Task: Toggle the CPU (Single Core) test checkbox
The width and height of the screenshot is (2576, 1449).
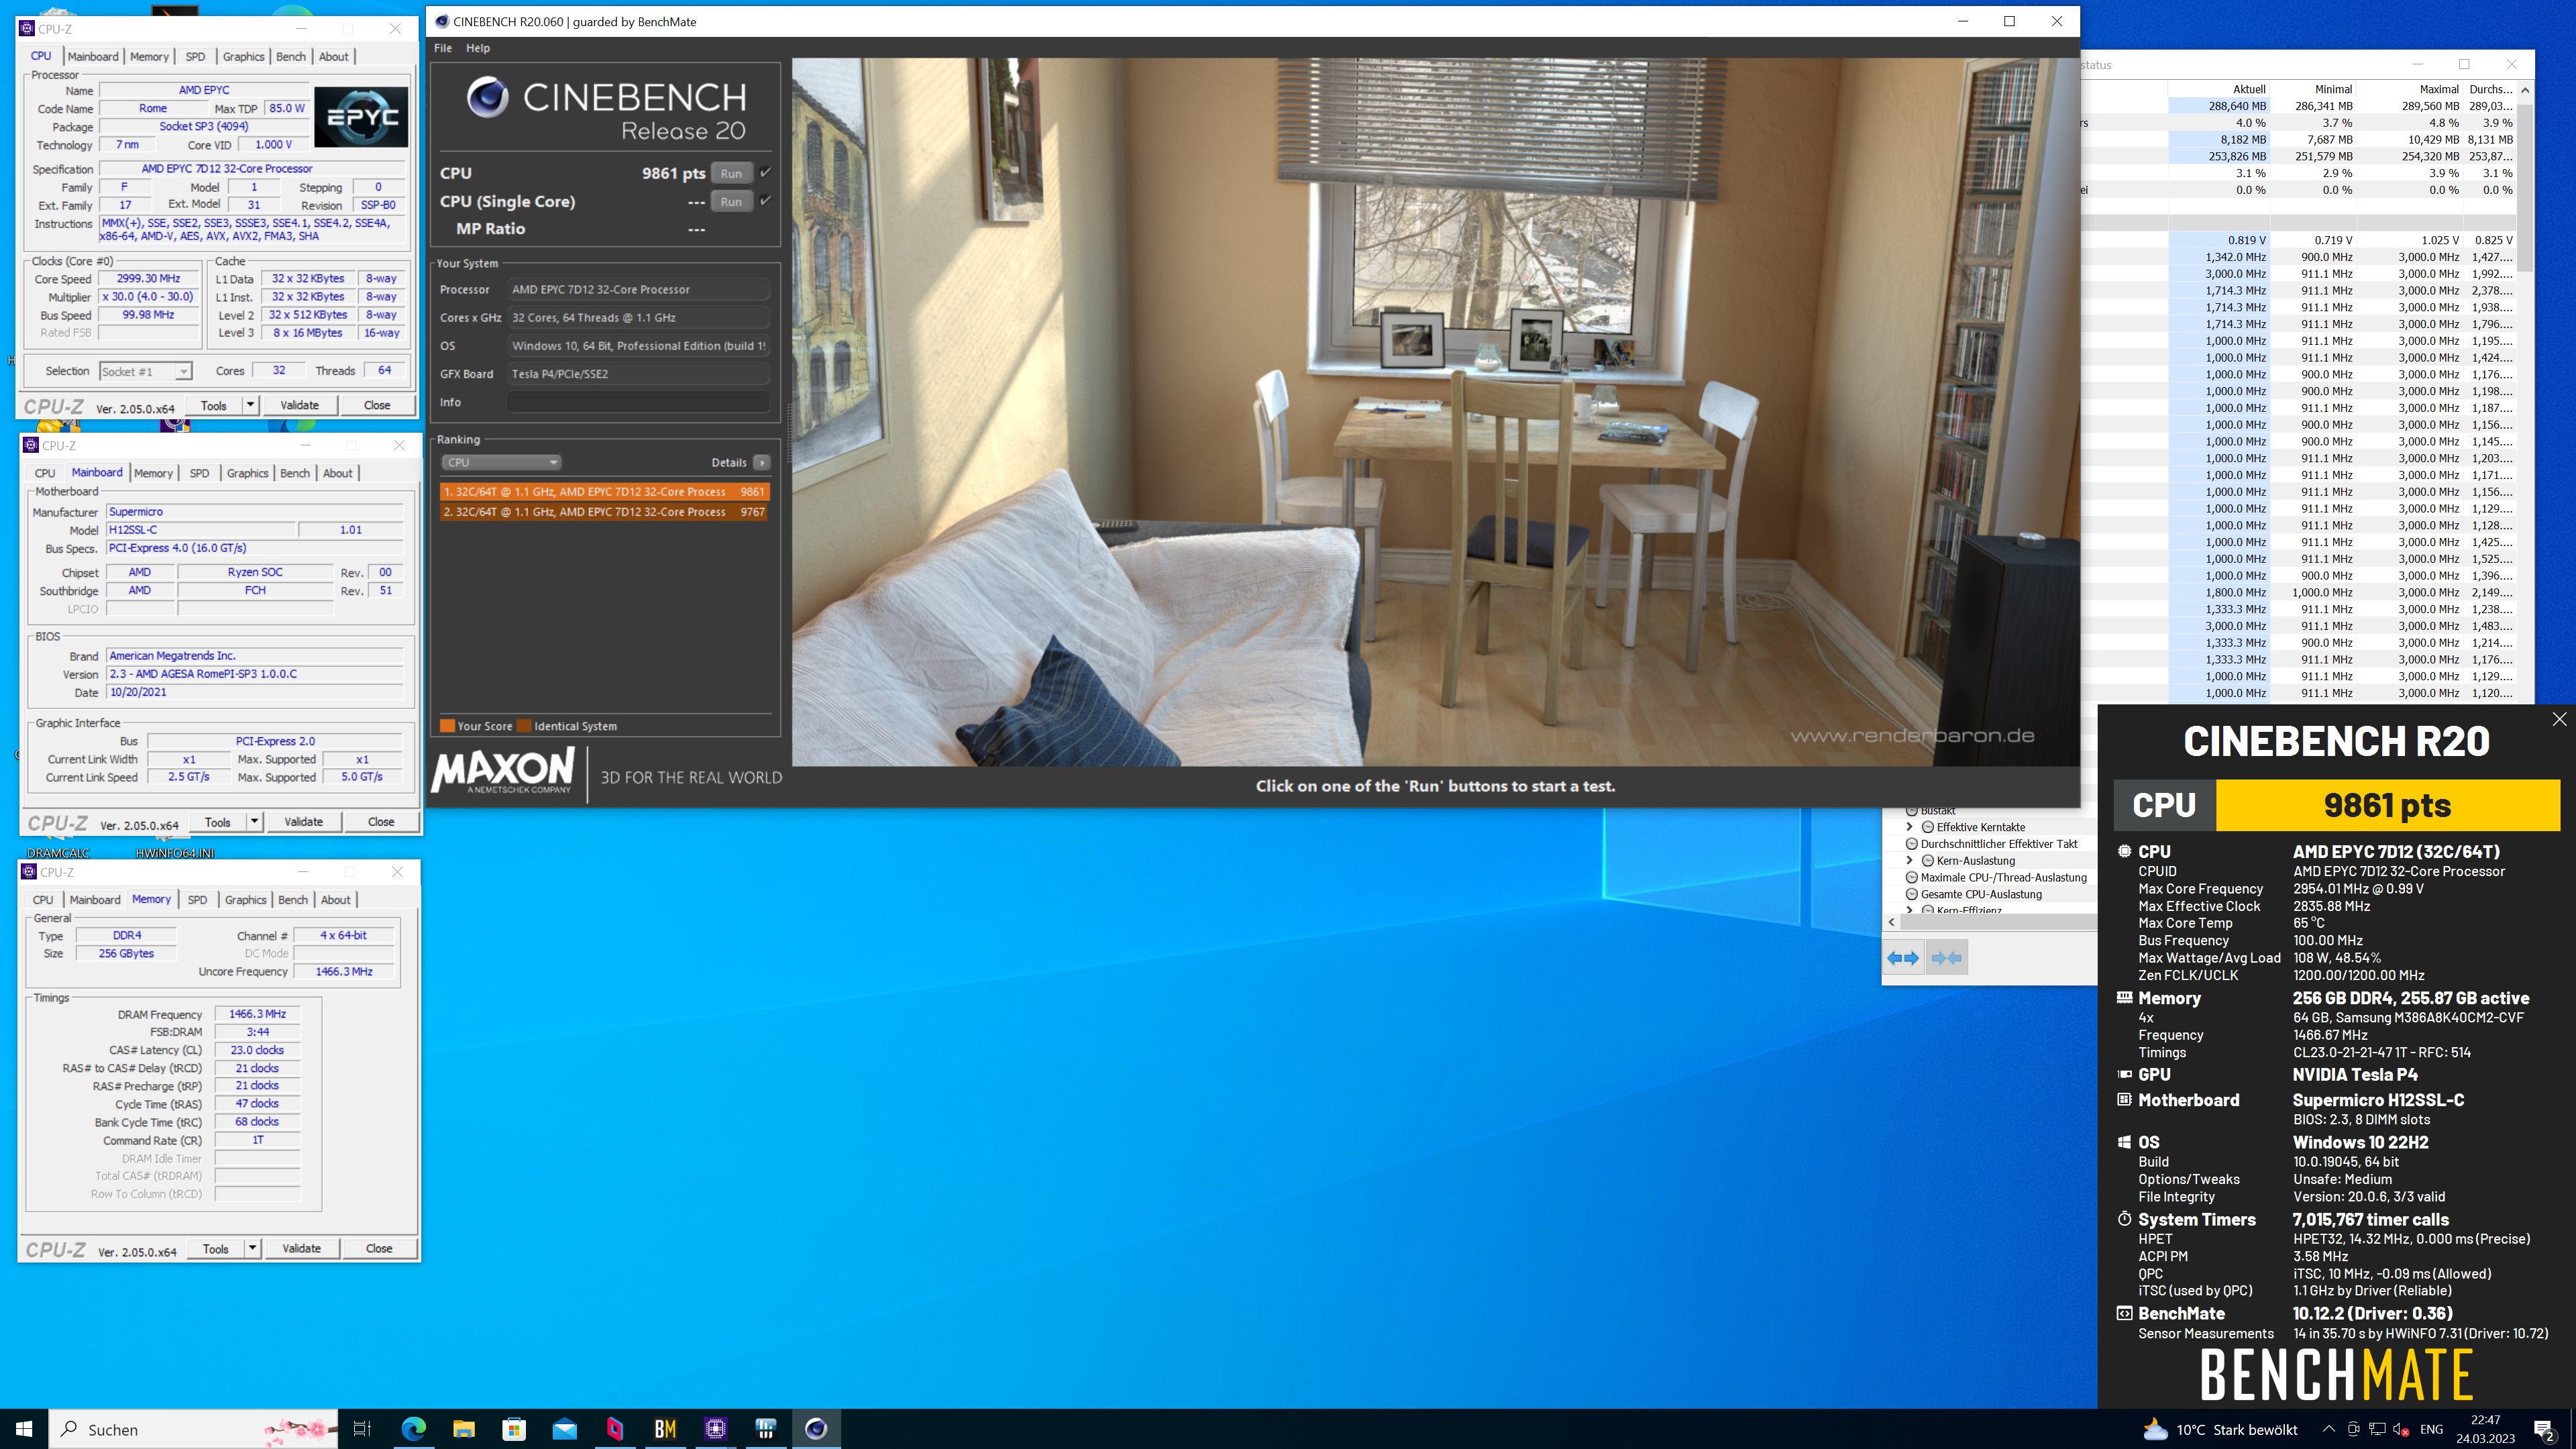Action: (x=765, y=200)
